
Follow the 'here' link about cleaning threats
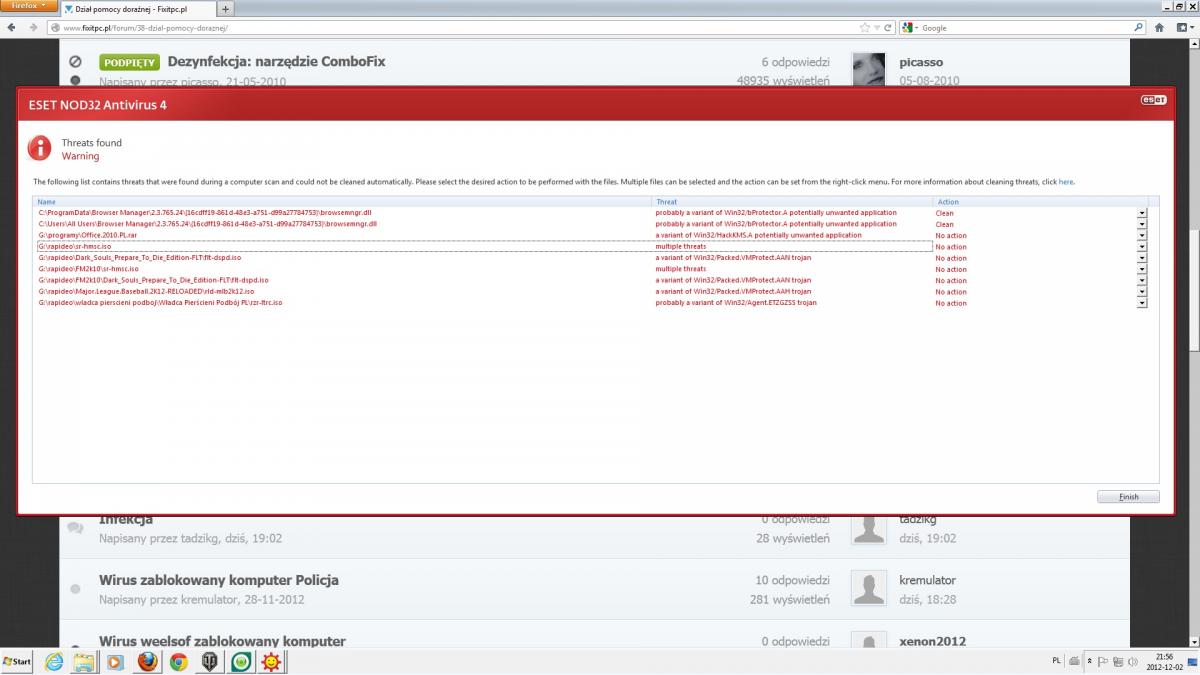[1066, 182]
